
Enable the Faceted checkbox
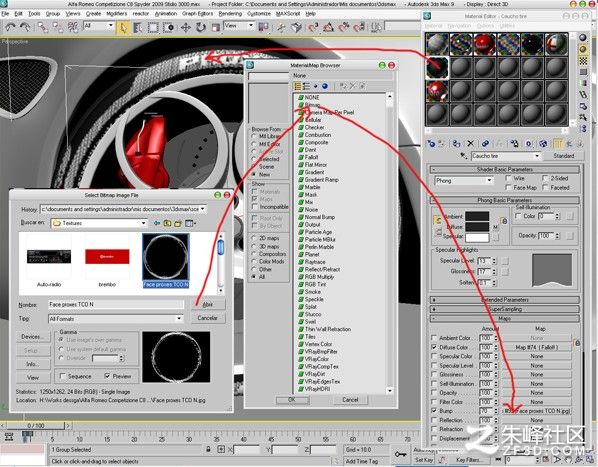545,187
